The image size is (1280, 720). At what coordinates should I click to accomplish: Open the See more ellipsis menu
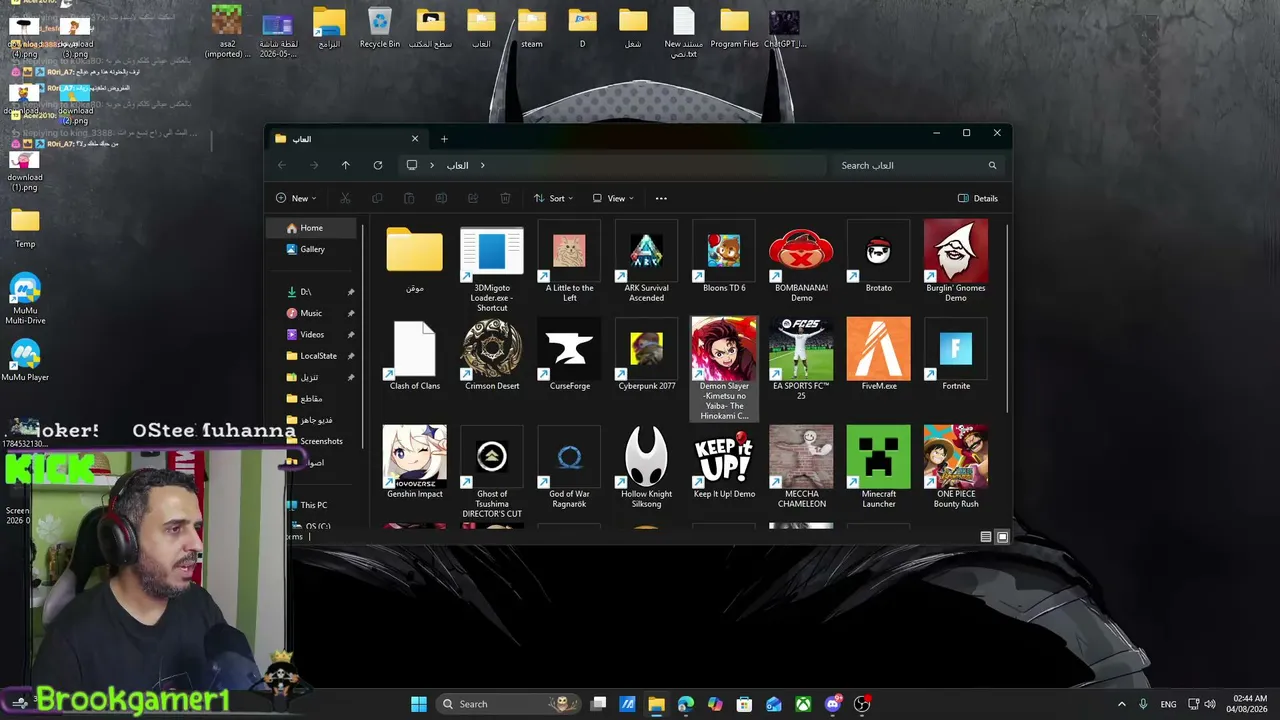click(x=661, y=198)
